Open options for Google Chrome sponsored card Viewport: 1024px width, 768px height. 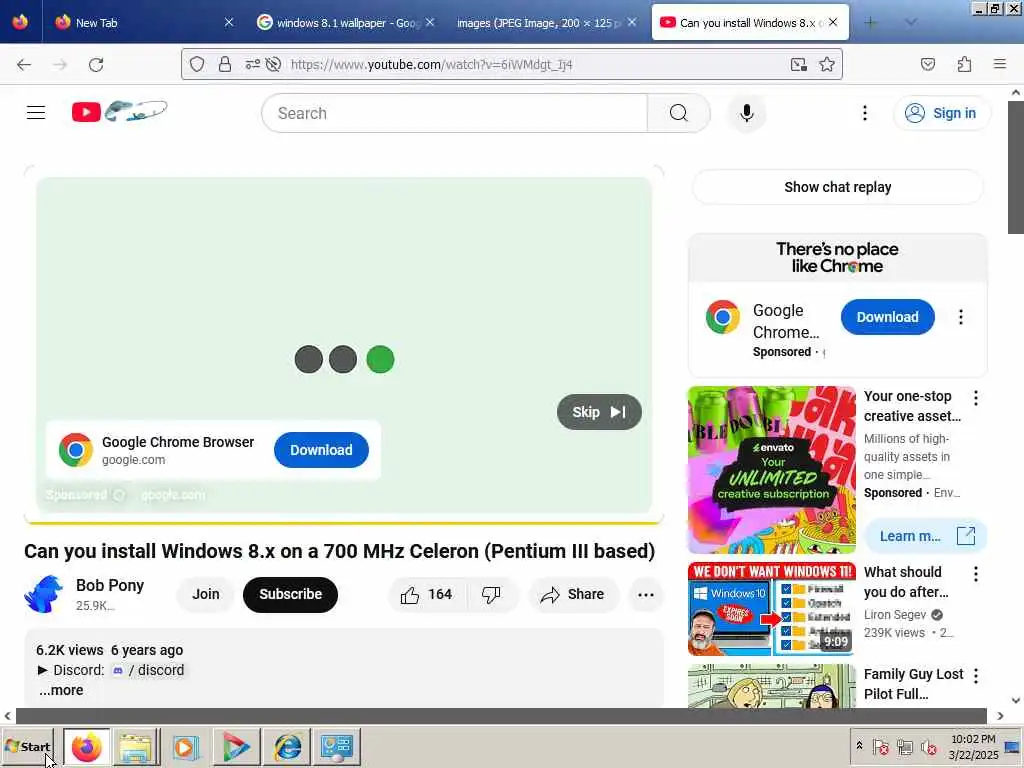[x=961, y=317]
